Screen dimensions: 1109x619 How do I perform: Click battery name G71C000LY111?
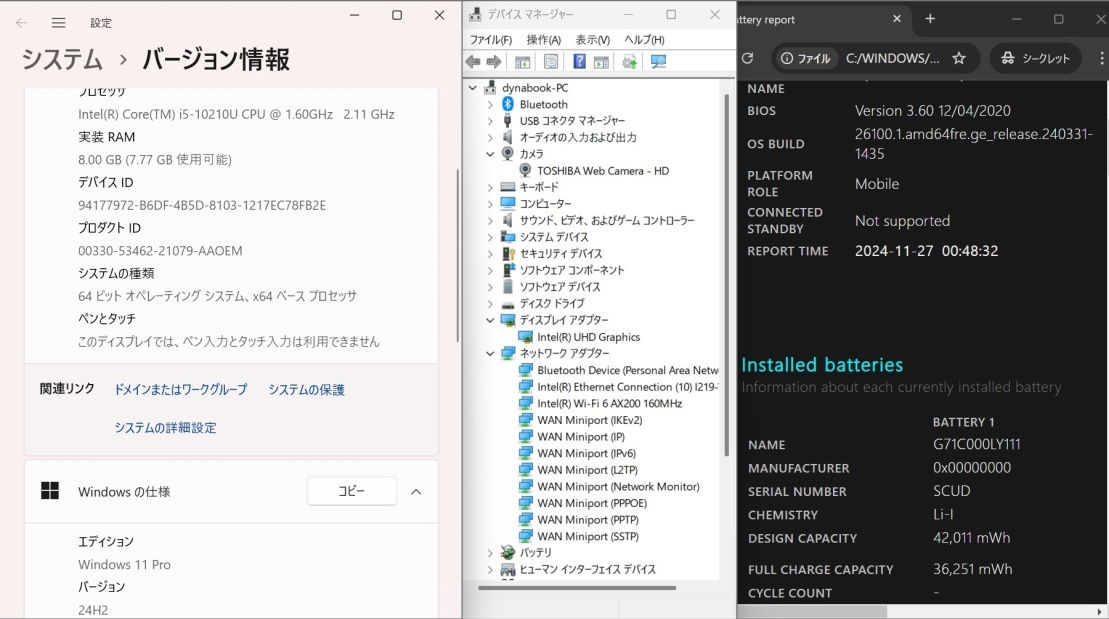pos(977,444)
